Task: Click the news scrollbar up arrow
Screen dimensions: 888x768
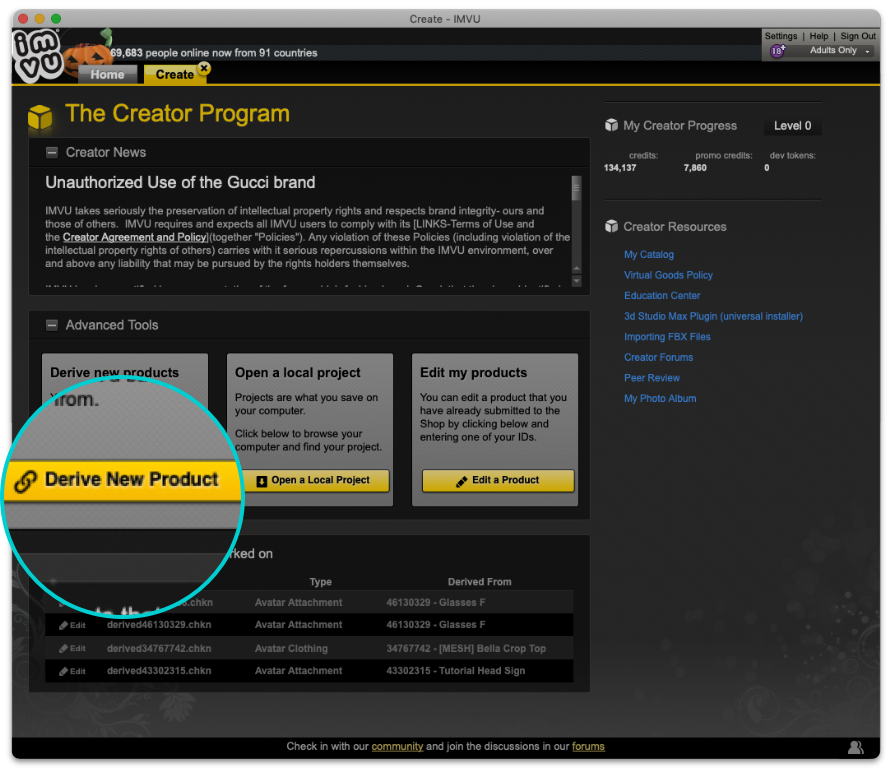Action: [576, 268]
